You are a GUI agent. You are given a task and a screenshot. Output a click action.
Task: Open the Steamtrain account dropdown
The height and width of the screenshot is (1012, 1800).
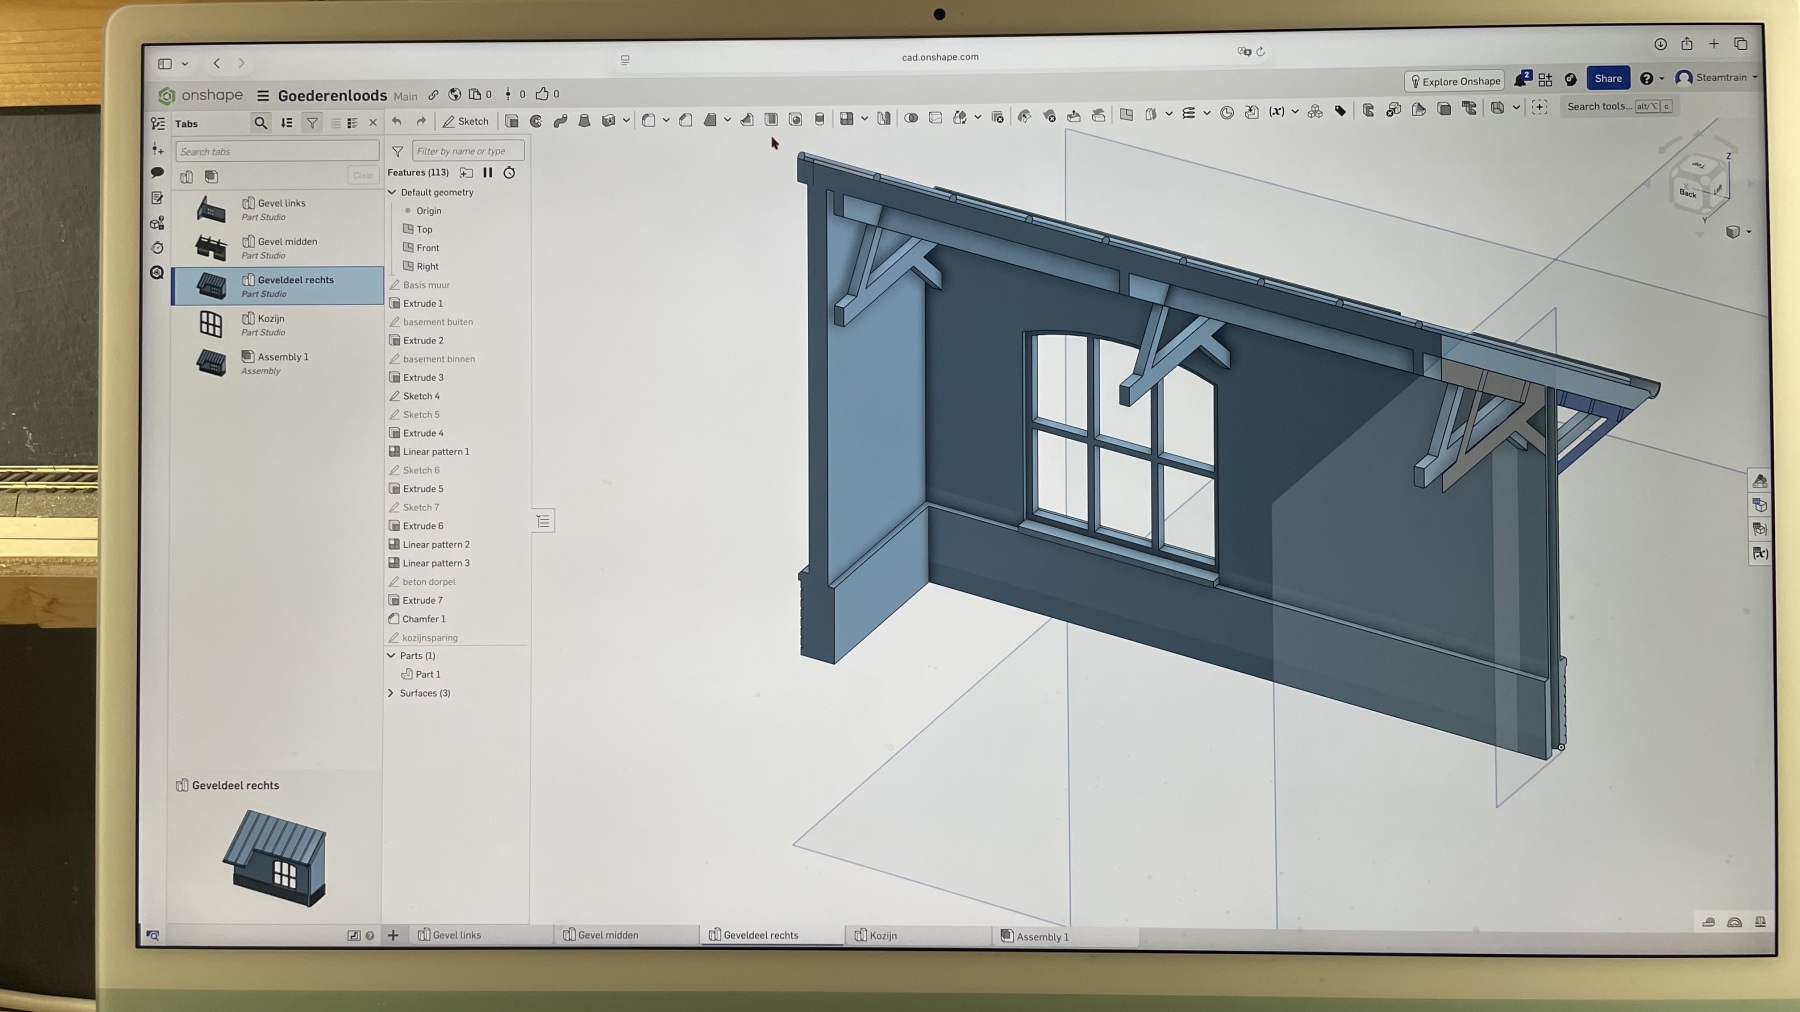[x=1717, y=78]
